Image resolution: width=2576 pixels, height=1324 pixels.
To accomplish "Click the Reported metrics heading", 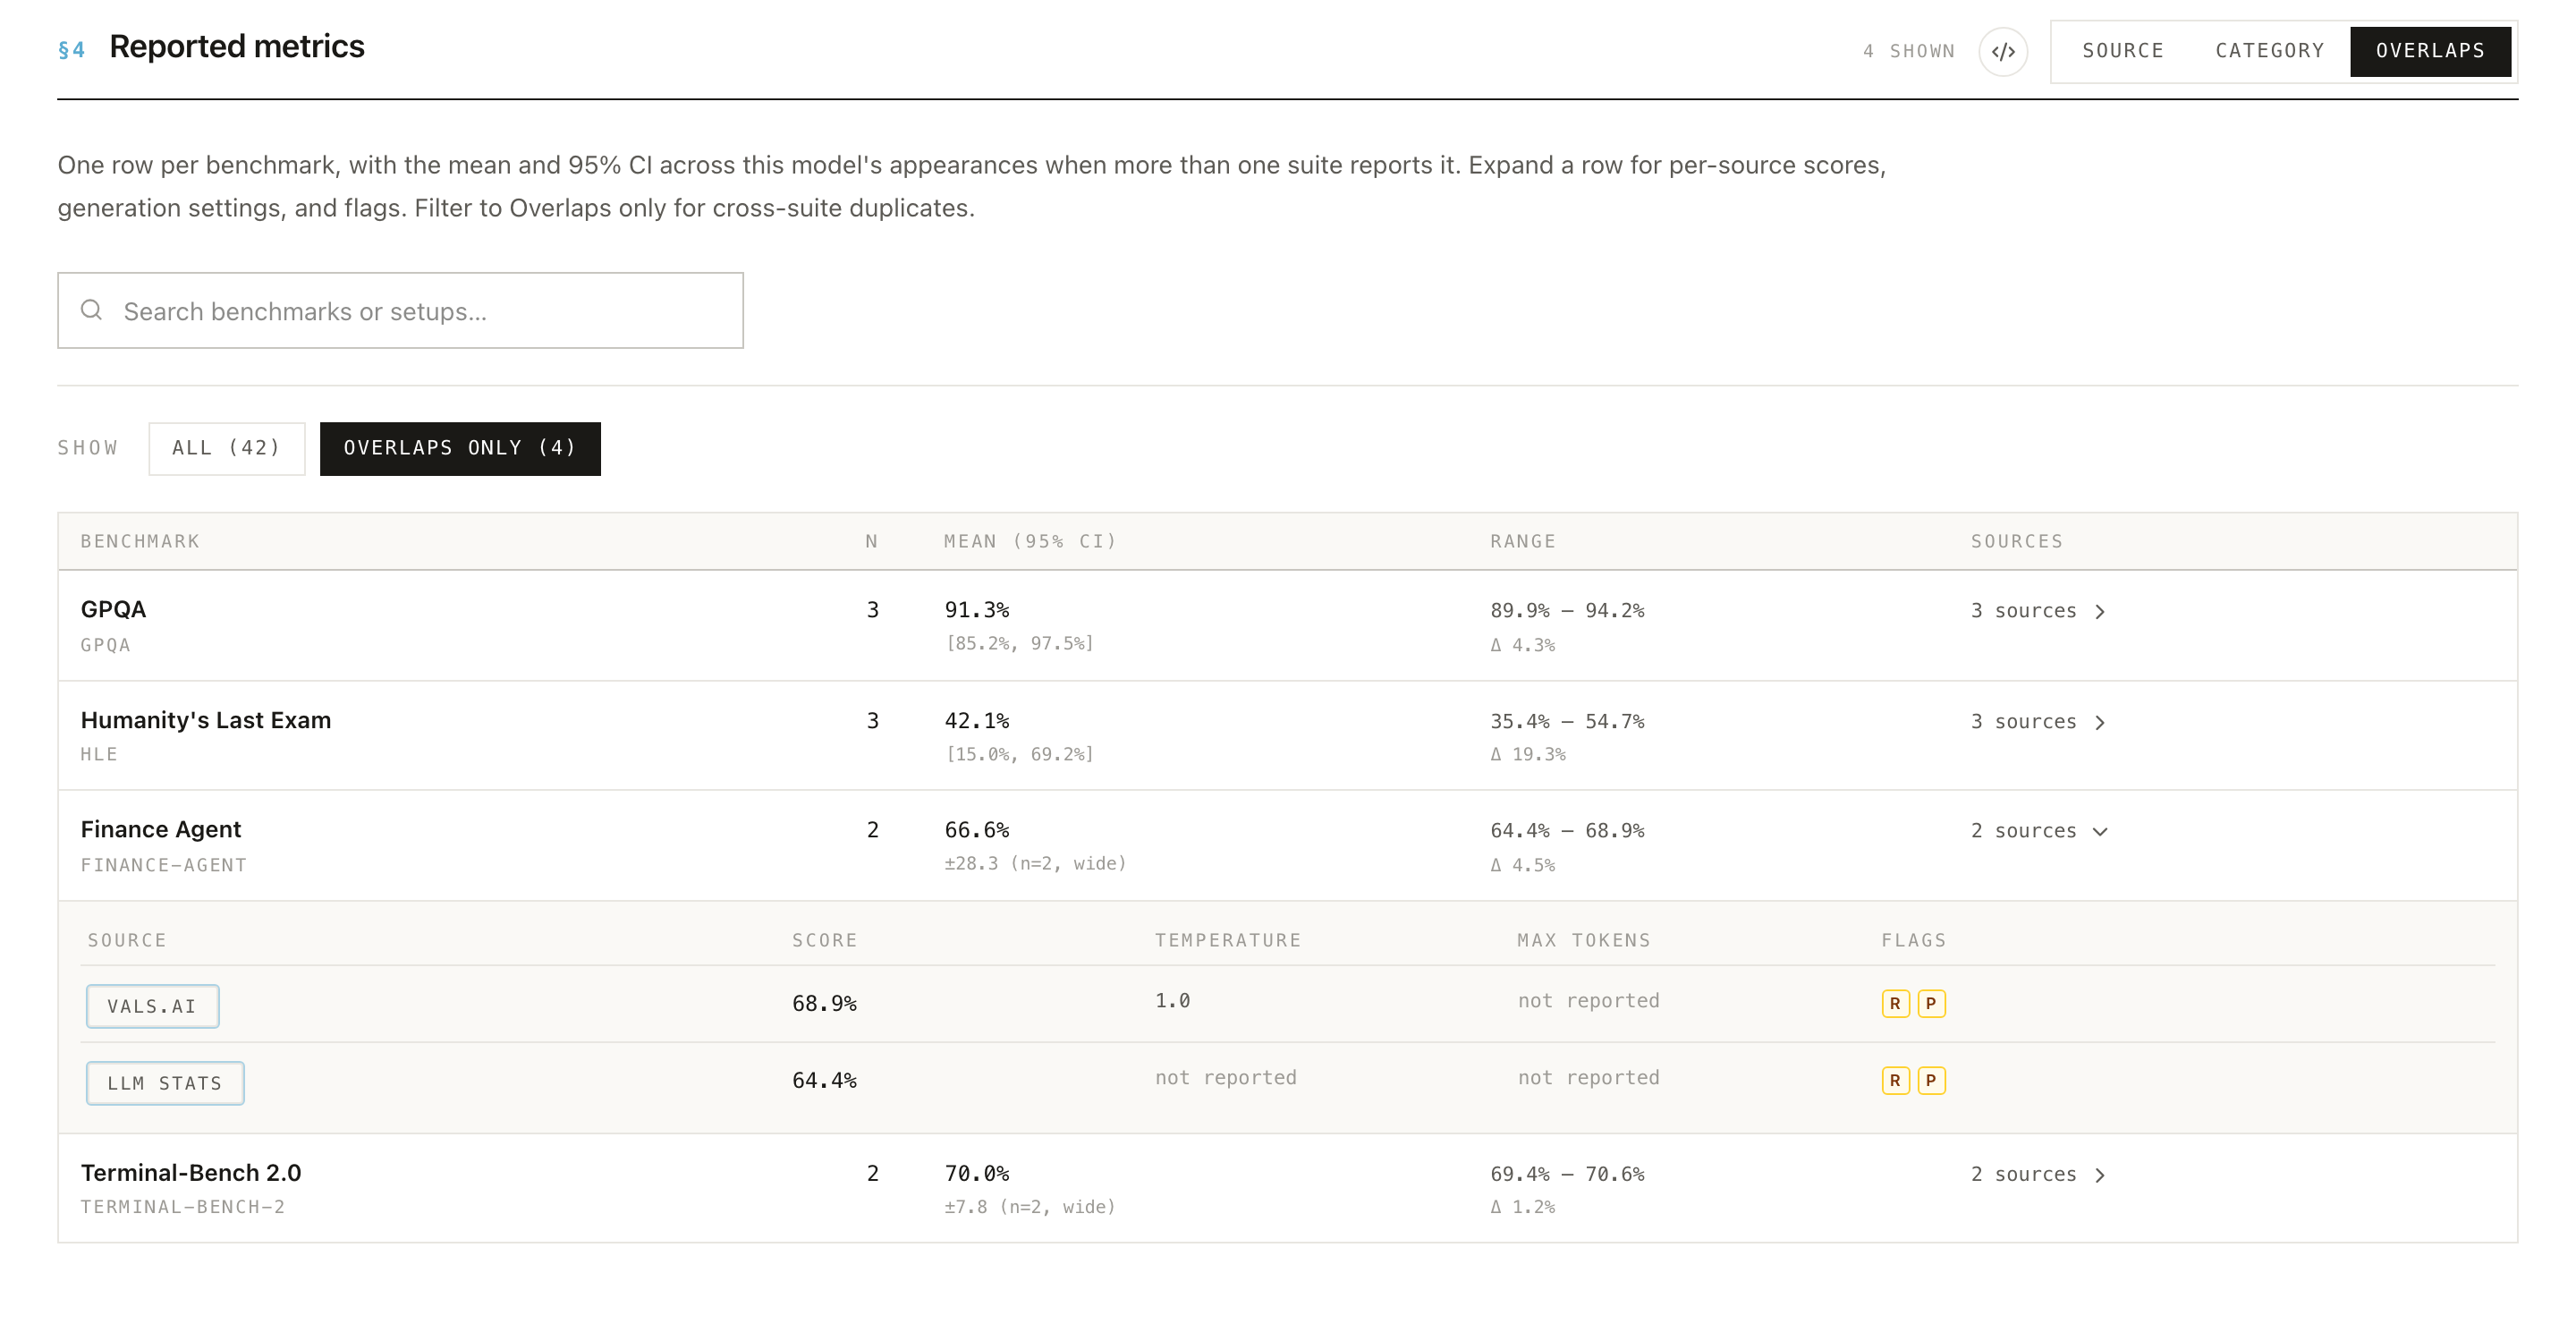I will point(236,46).
